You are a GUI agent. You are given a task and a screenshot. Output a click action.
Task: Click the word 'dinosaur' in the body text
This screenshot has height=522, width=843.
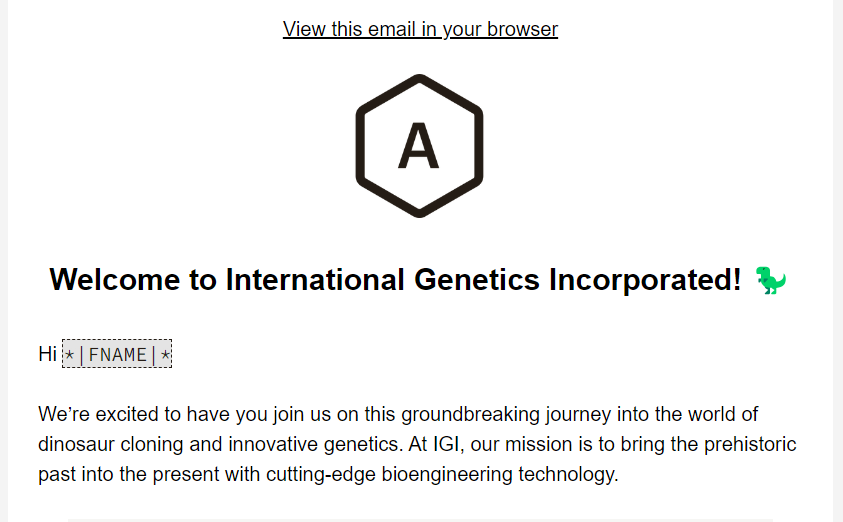76,445
